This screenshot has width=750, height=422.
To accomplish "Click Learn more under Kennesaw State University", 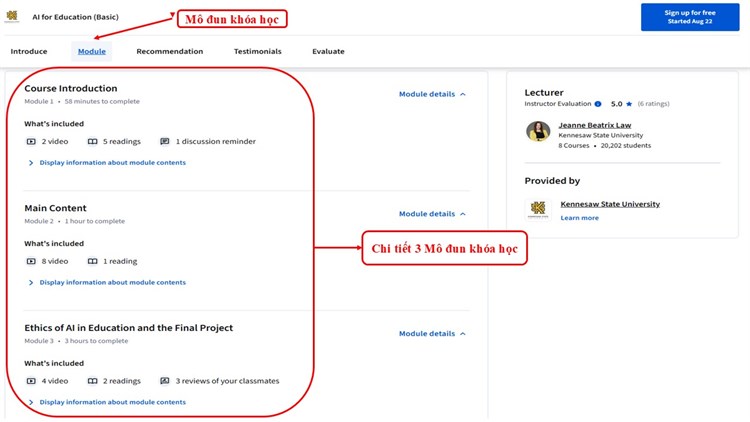I will coord(579,218).
